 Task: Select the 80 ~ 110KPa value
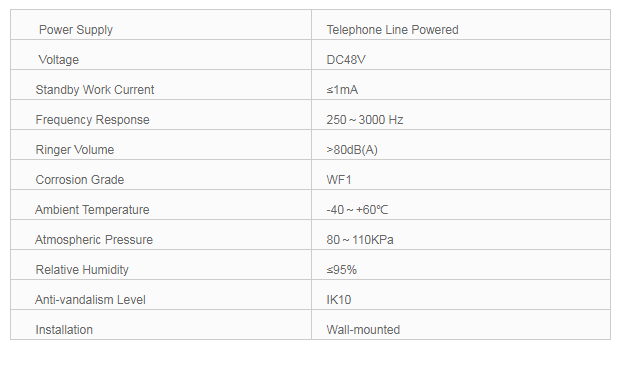pyautogui.click(x=360, y=240)
